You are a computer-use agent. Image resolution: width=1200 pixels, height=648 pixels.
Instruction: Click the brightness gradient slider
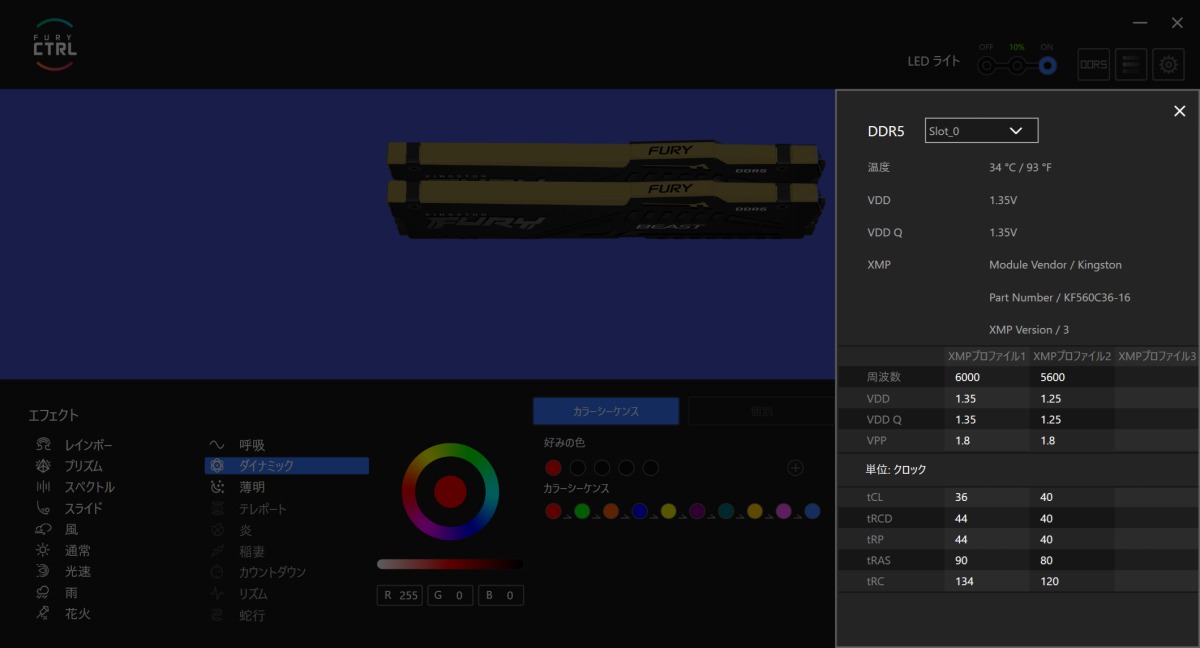pos(450,564)
